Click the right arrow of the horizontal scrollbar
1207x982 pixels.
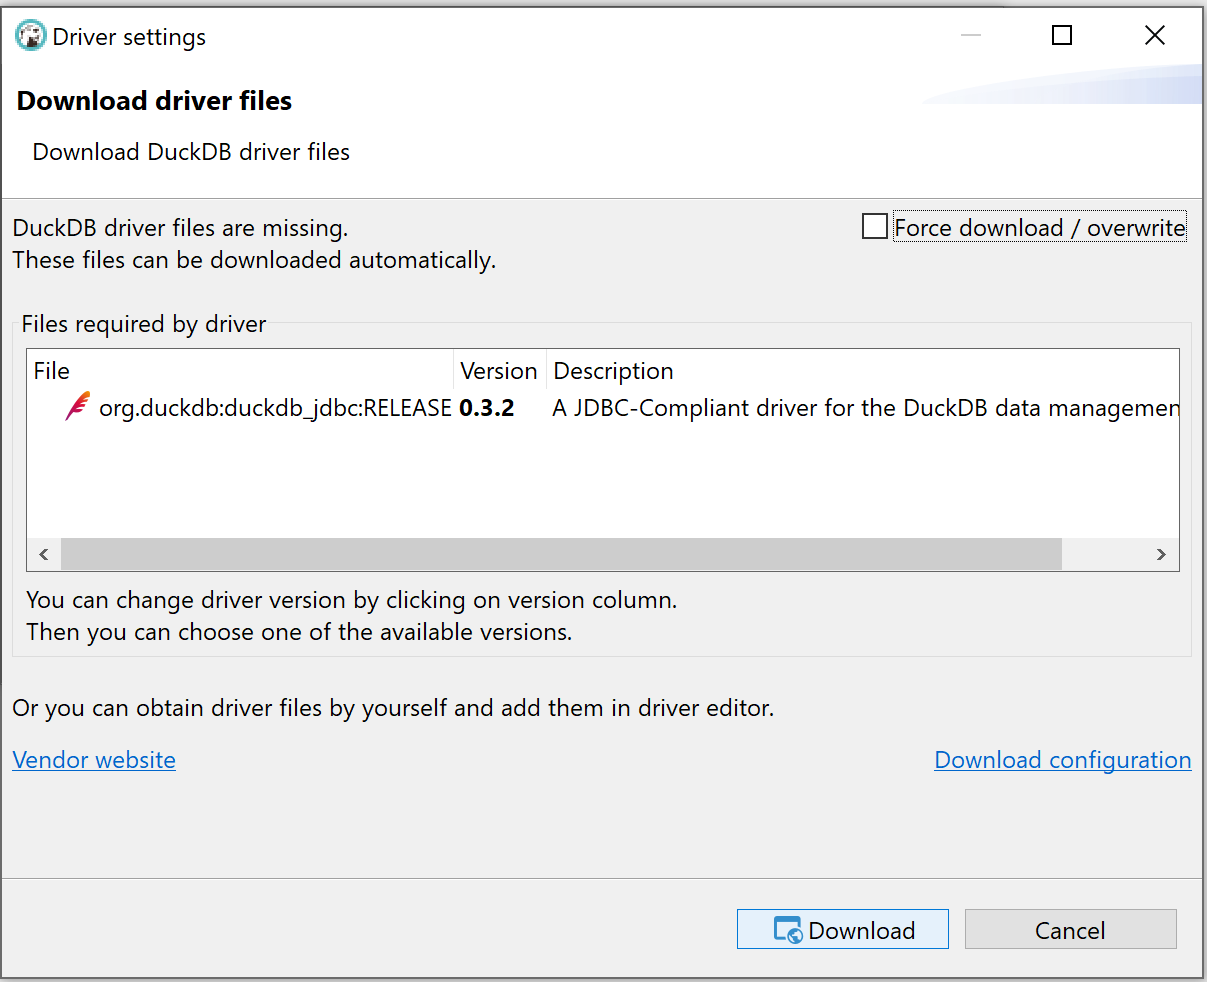(x=1160, y=554)
